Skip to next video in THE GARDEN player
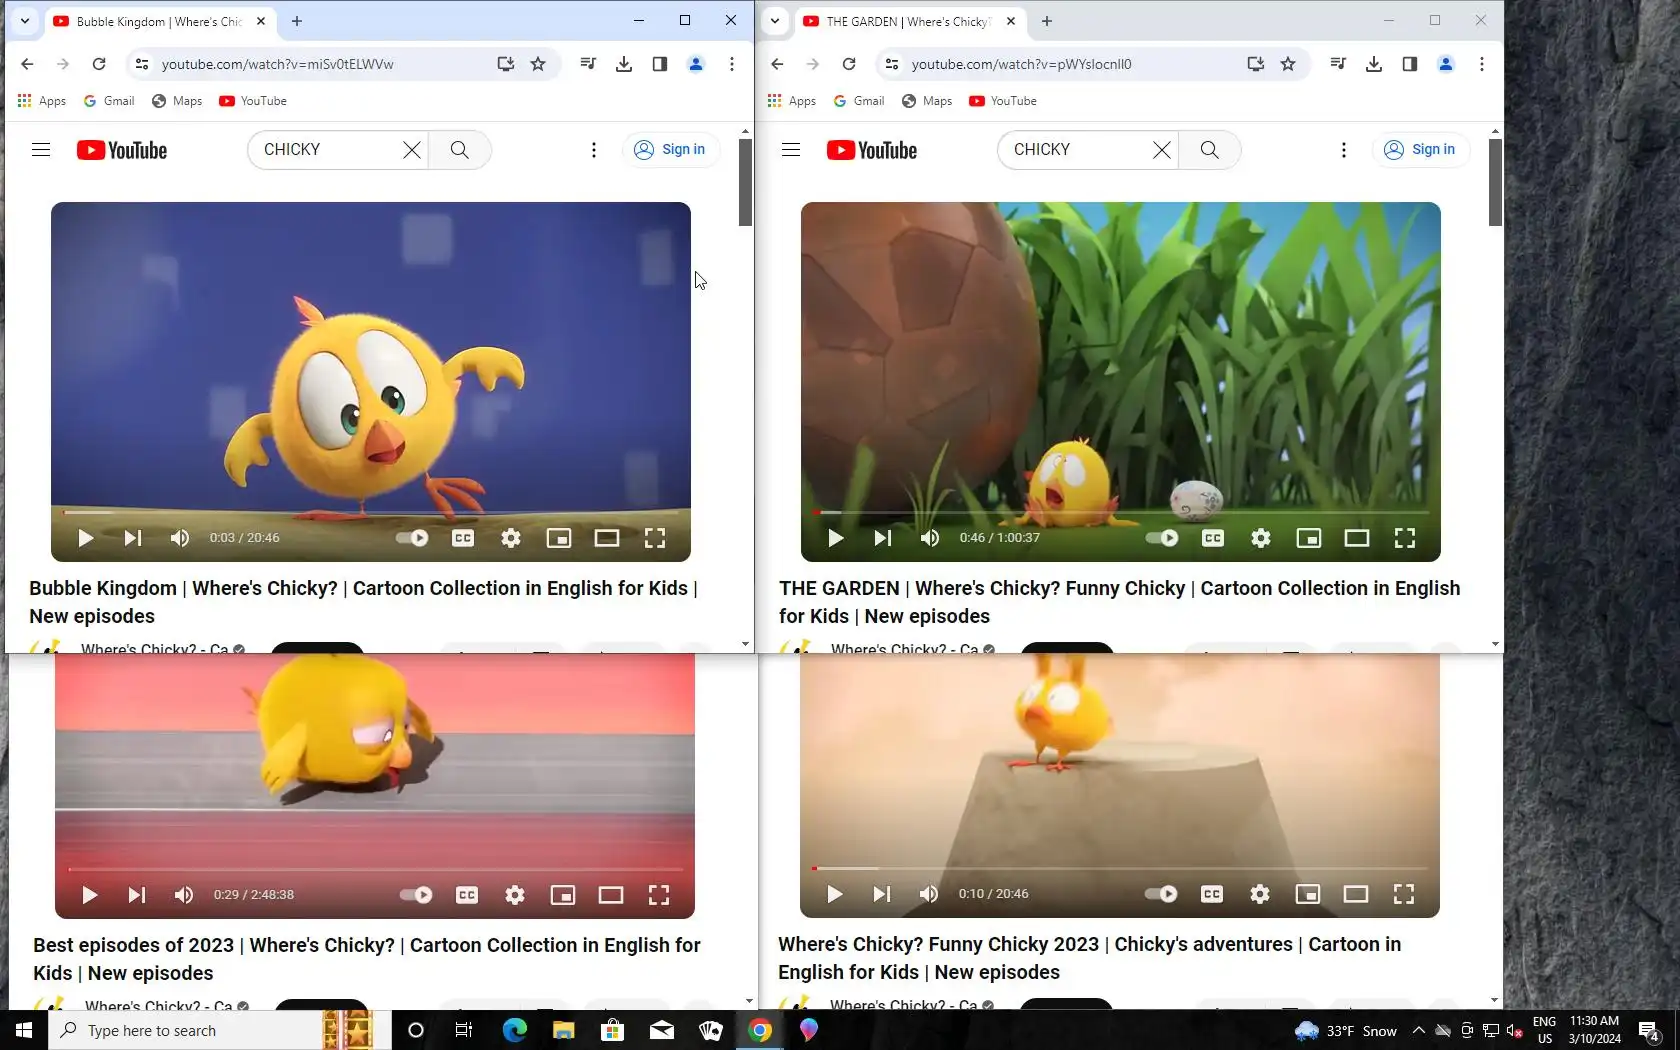 click(883, 538)
